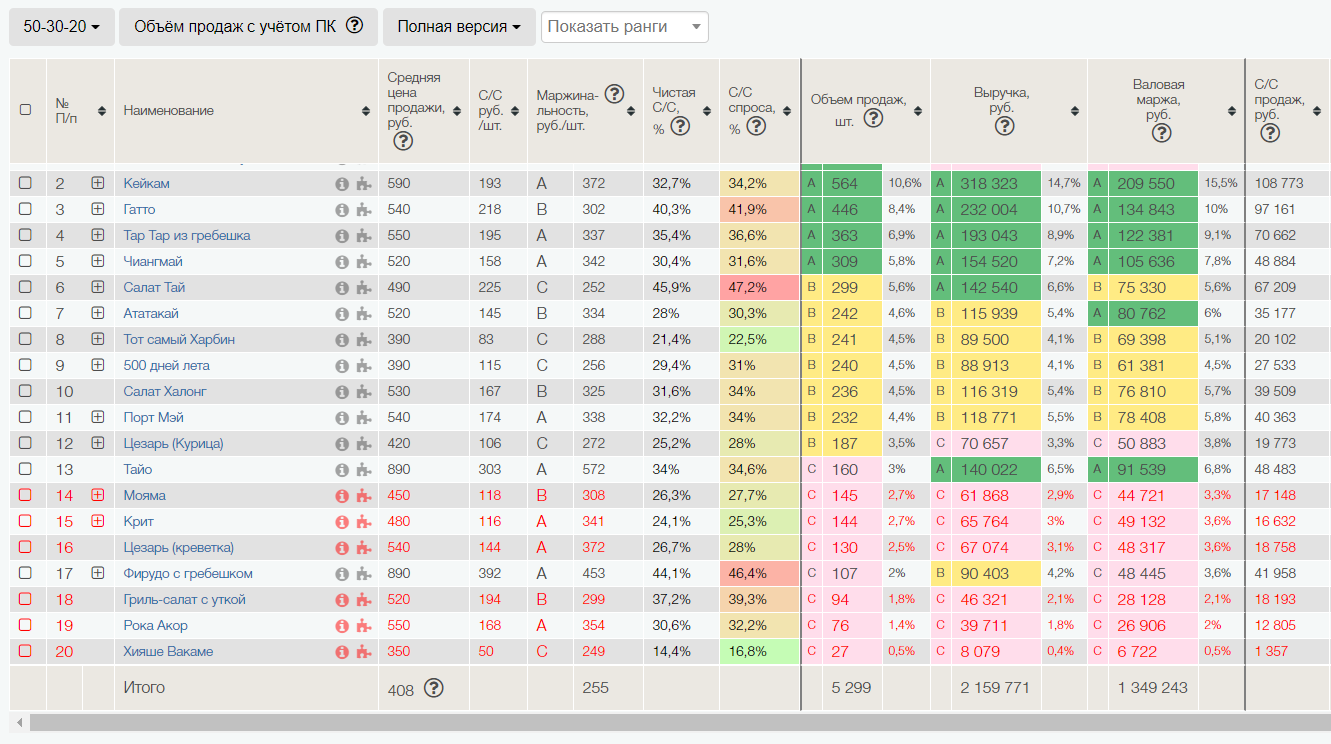Click red info icon in Мояма row
The height and width of the screenshot is (744, 1331).
(x=341, y=496)
